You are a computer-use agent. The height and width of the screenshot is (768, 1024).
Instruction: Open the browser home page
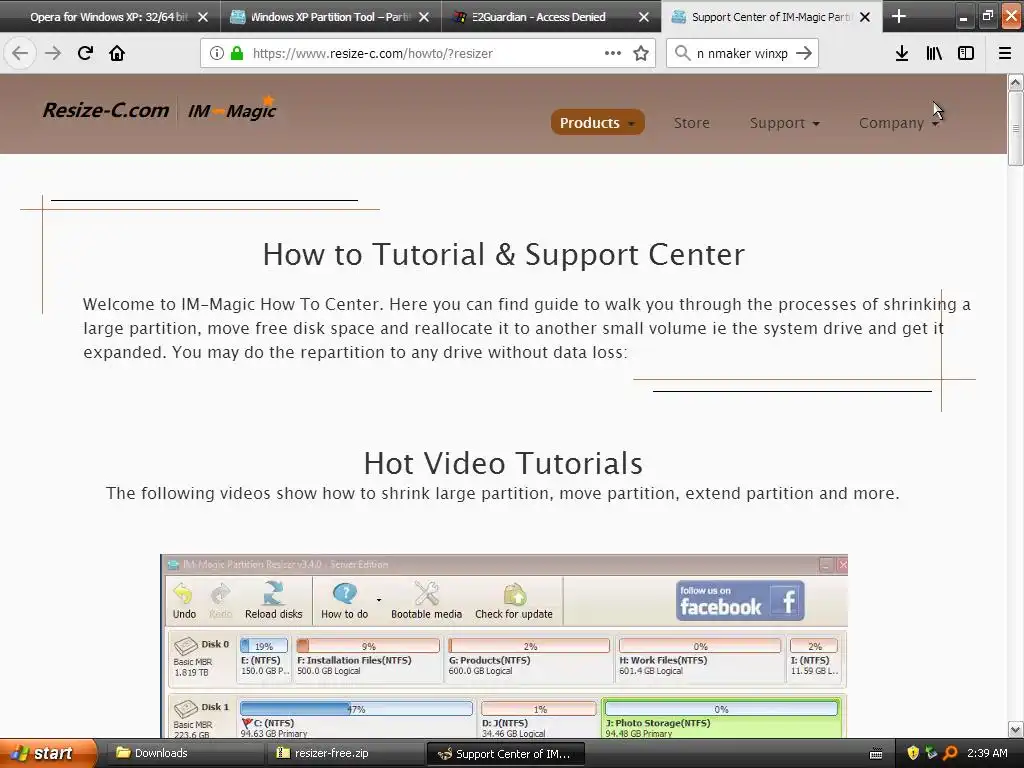(117, 53)
